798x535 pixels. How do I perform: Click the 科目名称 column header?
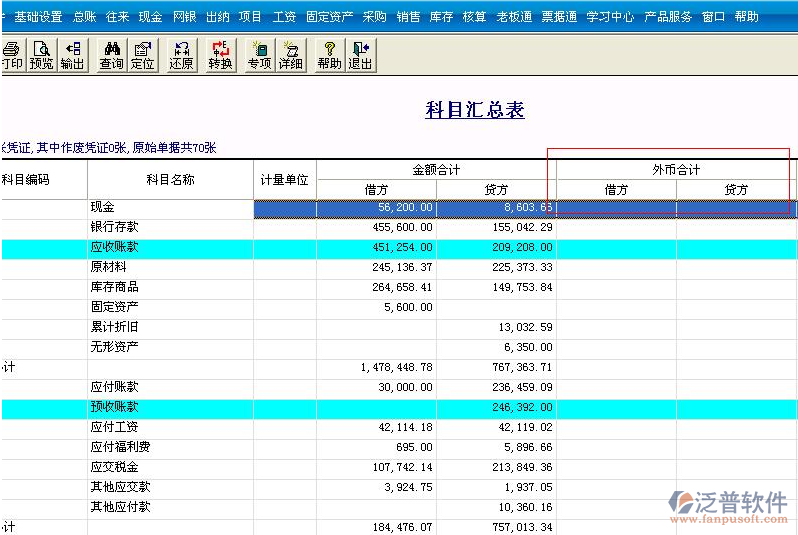point(170,180)
